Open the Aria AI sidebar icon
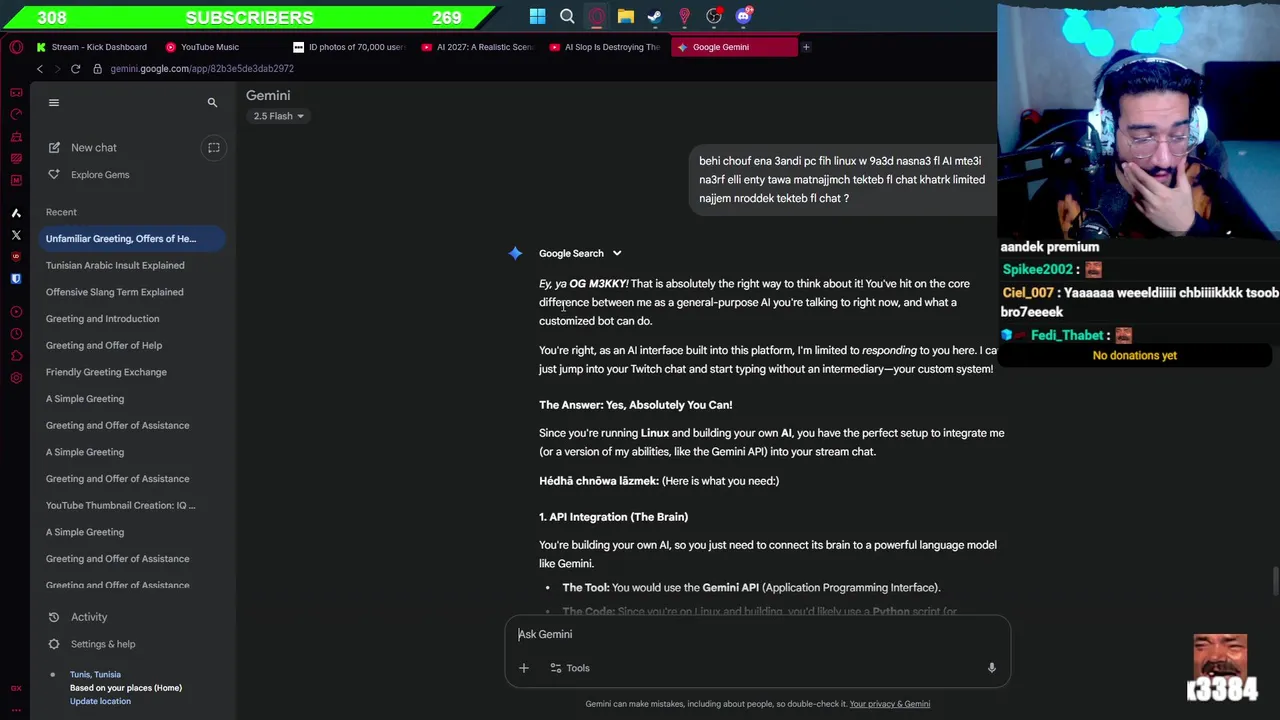This screenshot has width=1280, height=720. (16, 213)
